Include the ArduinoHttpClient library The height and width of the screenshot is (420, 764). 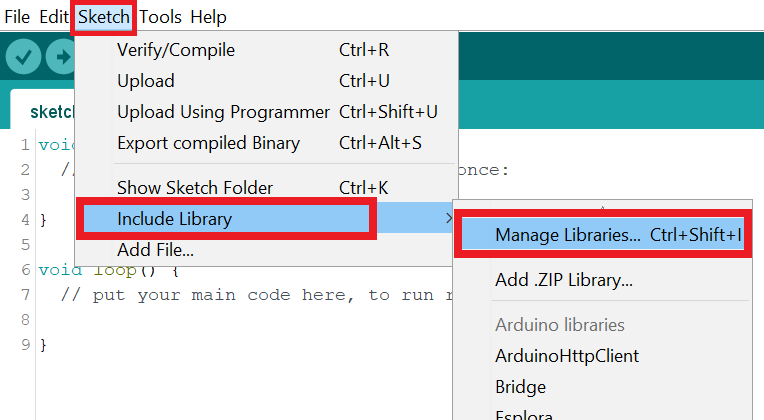click(x=566, y=356)
